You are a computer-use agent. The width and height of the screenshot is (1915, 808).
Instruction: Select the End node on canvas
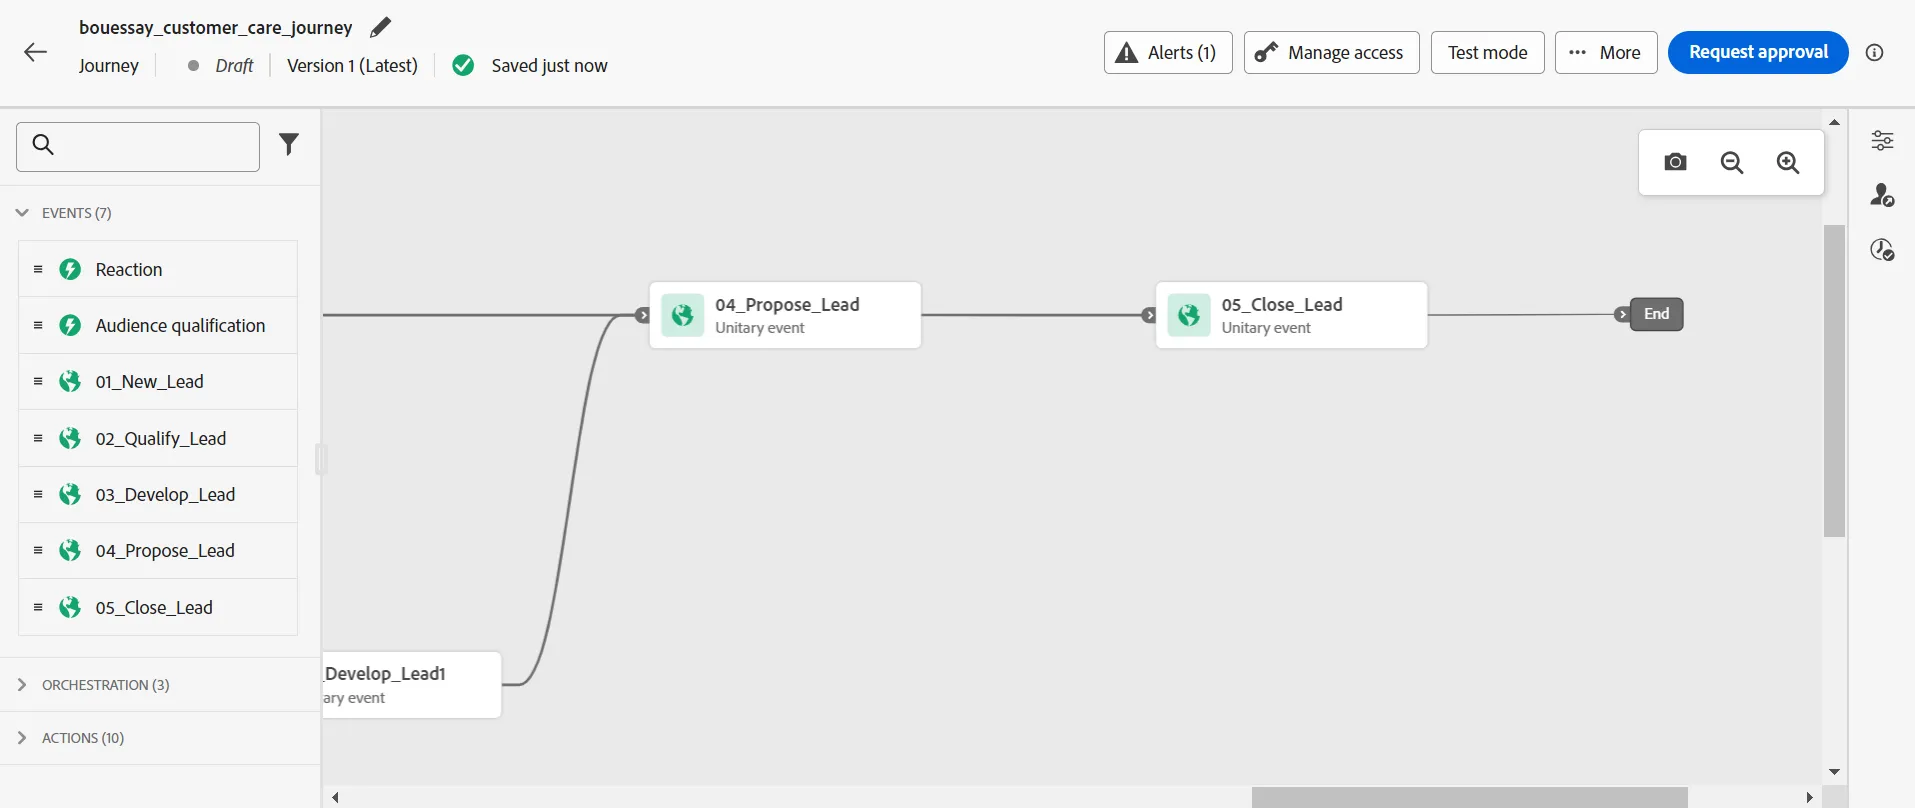1656,314
